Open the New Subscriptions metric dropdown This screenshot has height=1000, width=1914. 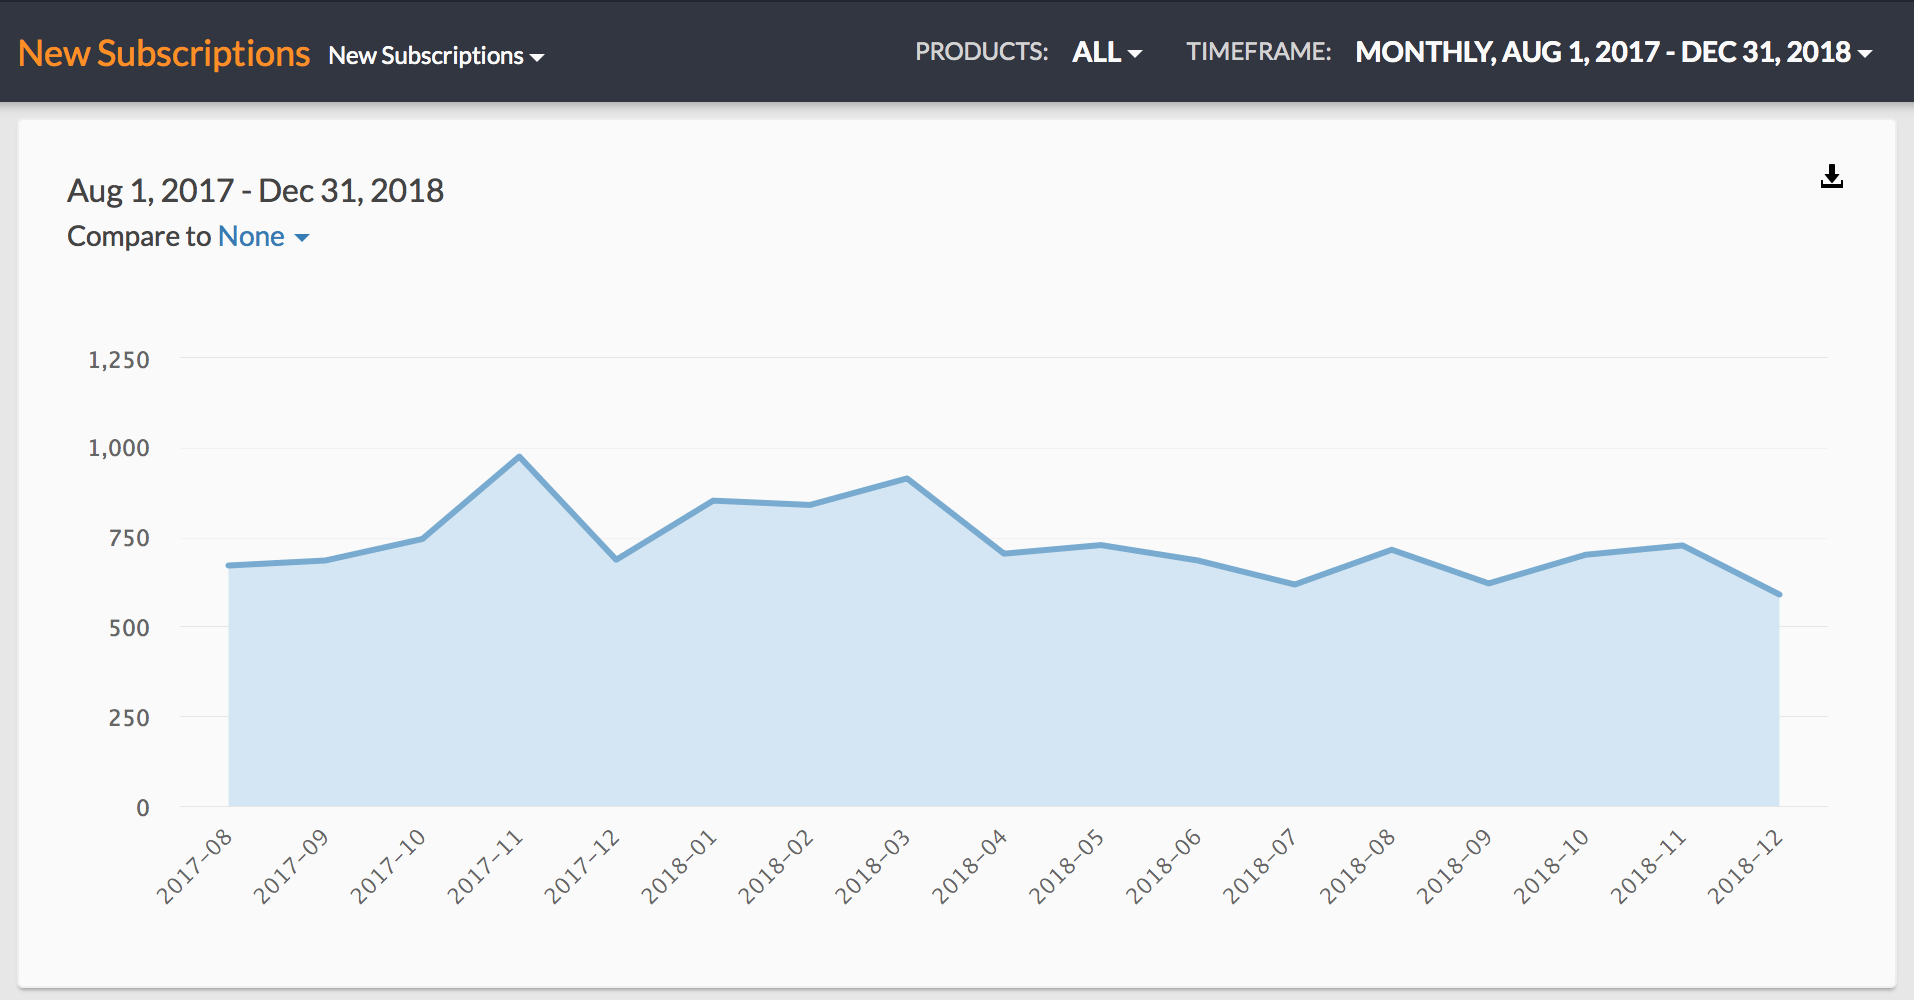tap(436, 56)
